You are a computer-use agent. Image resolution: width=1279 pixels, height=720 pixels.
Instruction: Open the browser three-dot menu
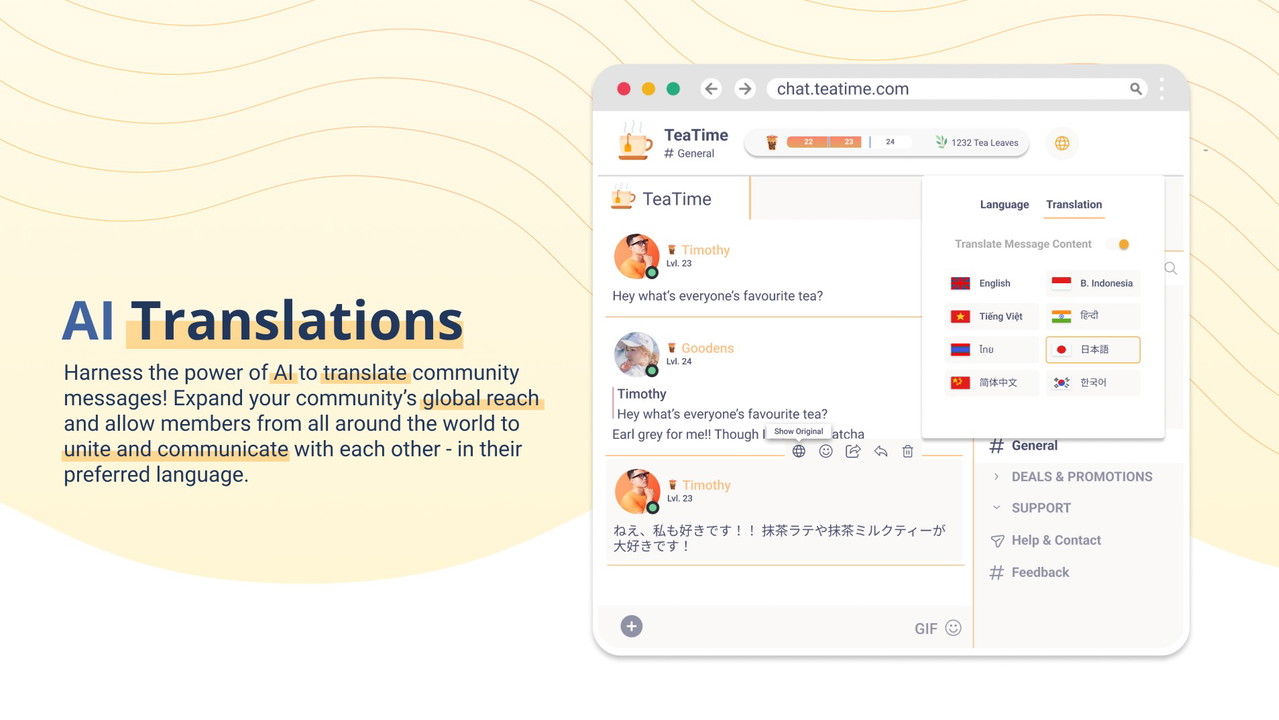click(1162, 89)
